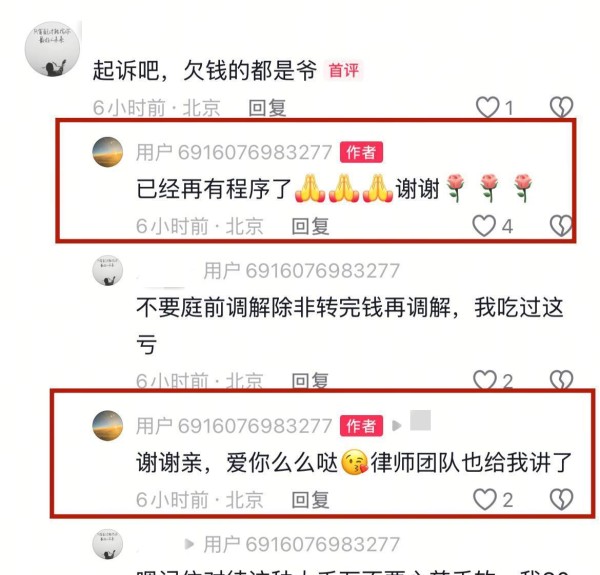Tap the red '作者' badge on the first reply
Screen dimensions: 600x575
[x=361, y=152]
